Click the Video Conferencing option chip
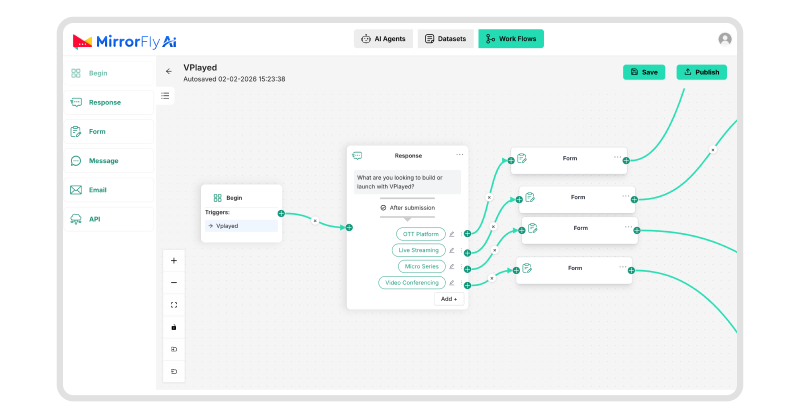This screenshot has width=800, height=418. click(x=412, y=283)
